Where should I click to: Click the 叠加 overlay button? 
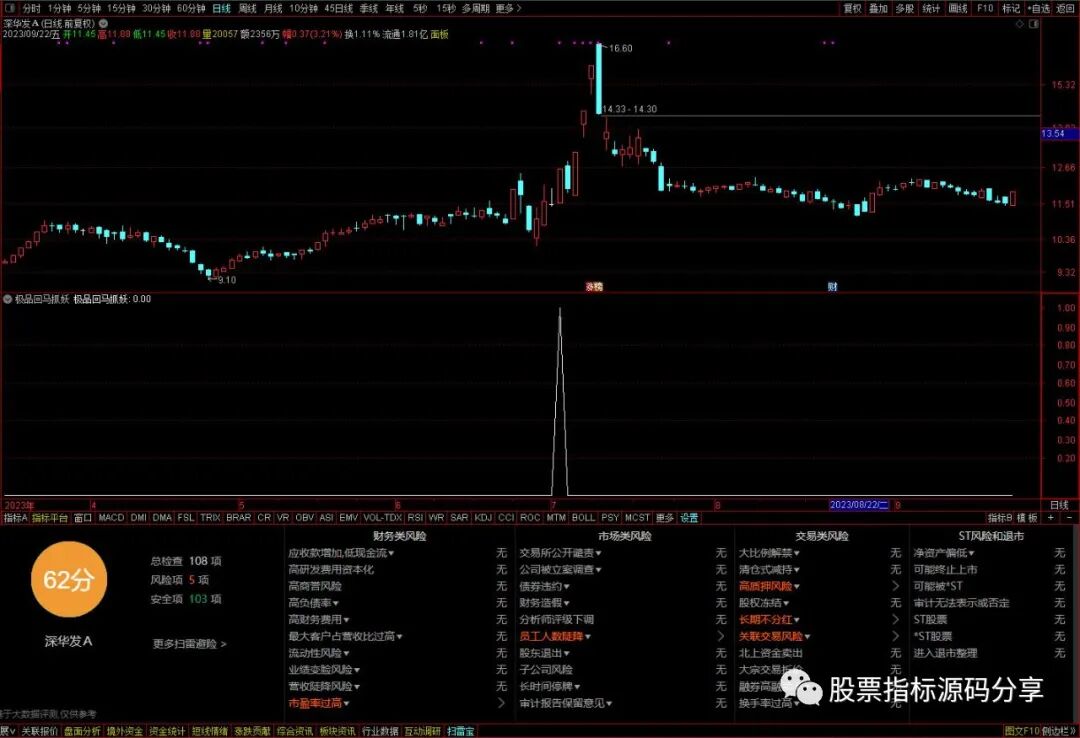(878, 8)
